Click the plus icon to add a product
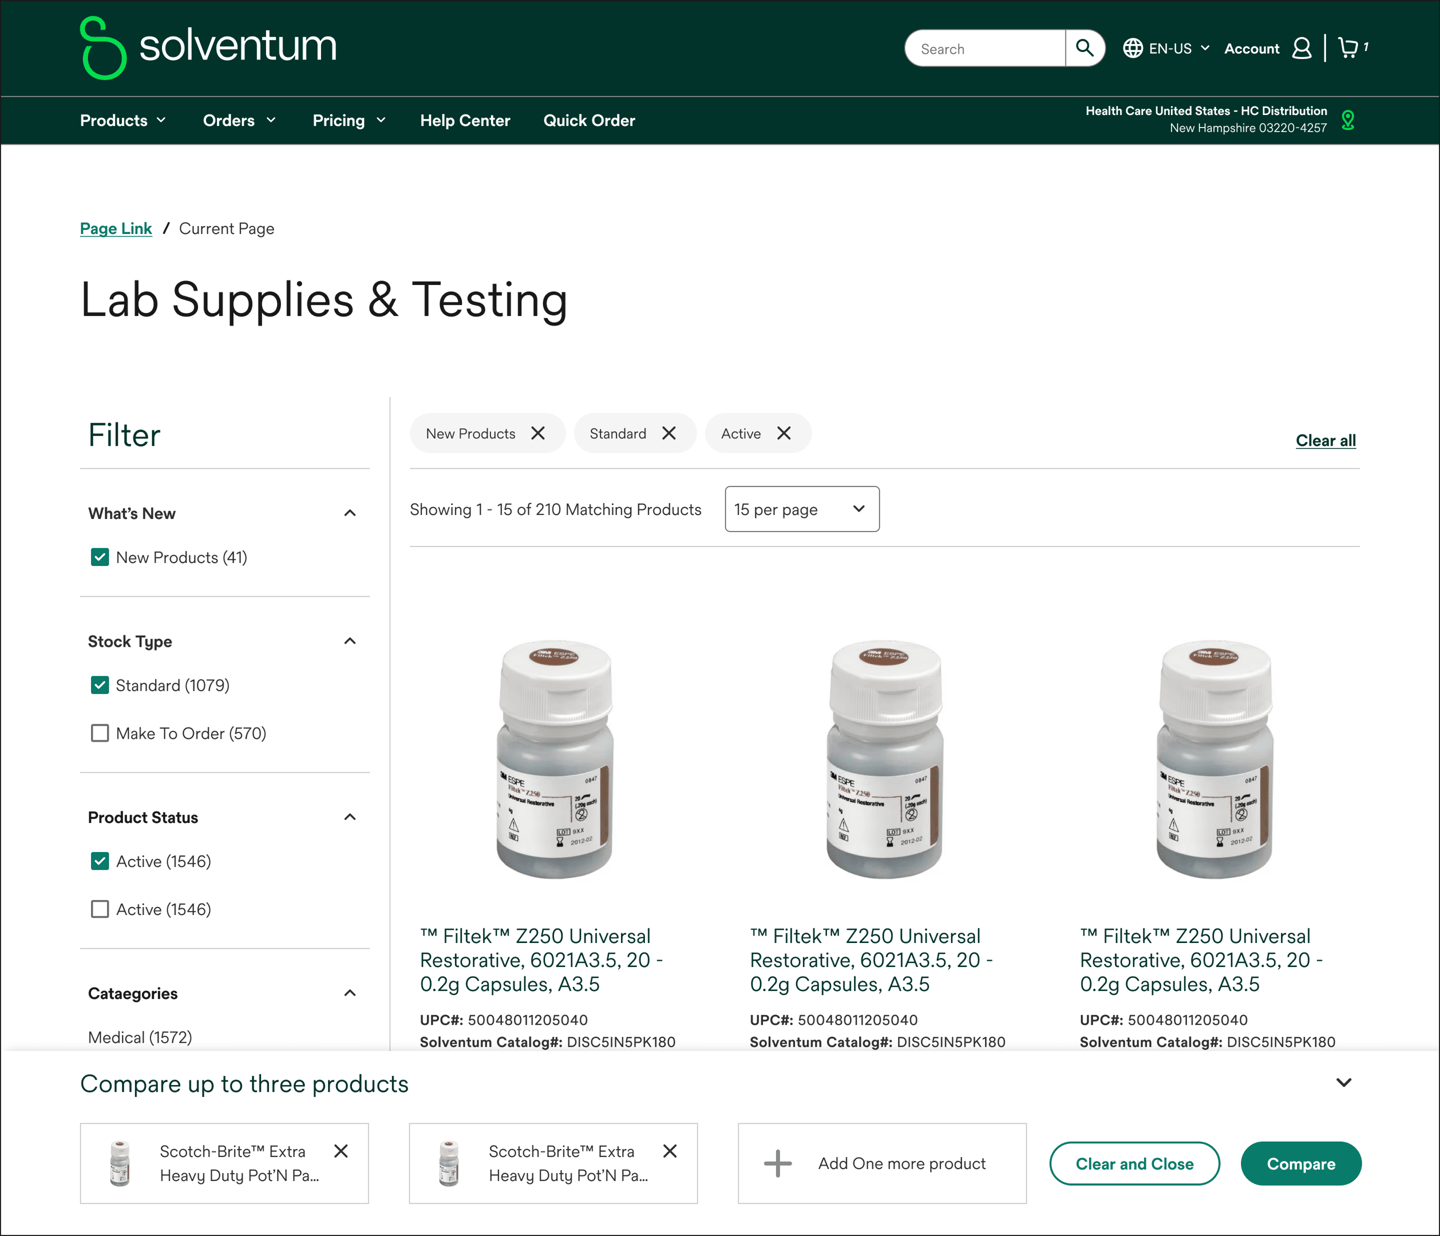 [x=778, y=1163]
